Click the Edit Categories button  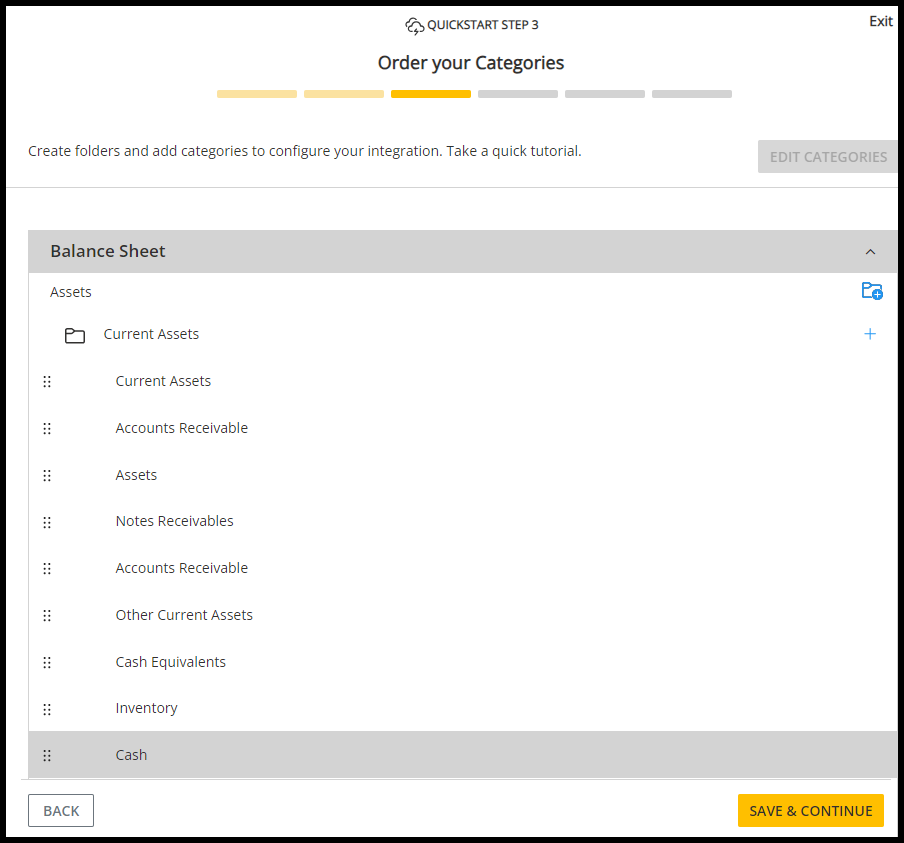tap(827, 157)
